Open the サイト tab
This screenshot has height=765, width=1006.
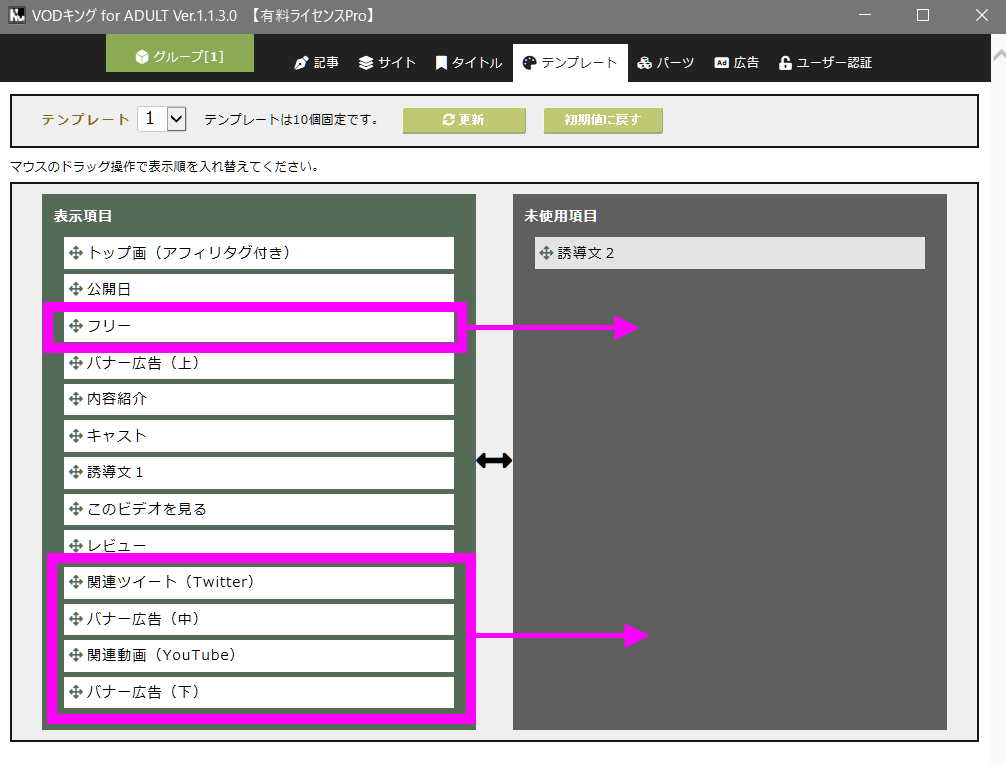387,63
